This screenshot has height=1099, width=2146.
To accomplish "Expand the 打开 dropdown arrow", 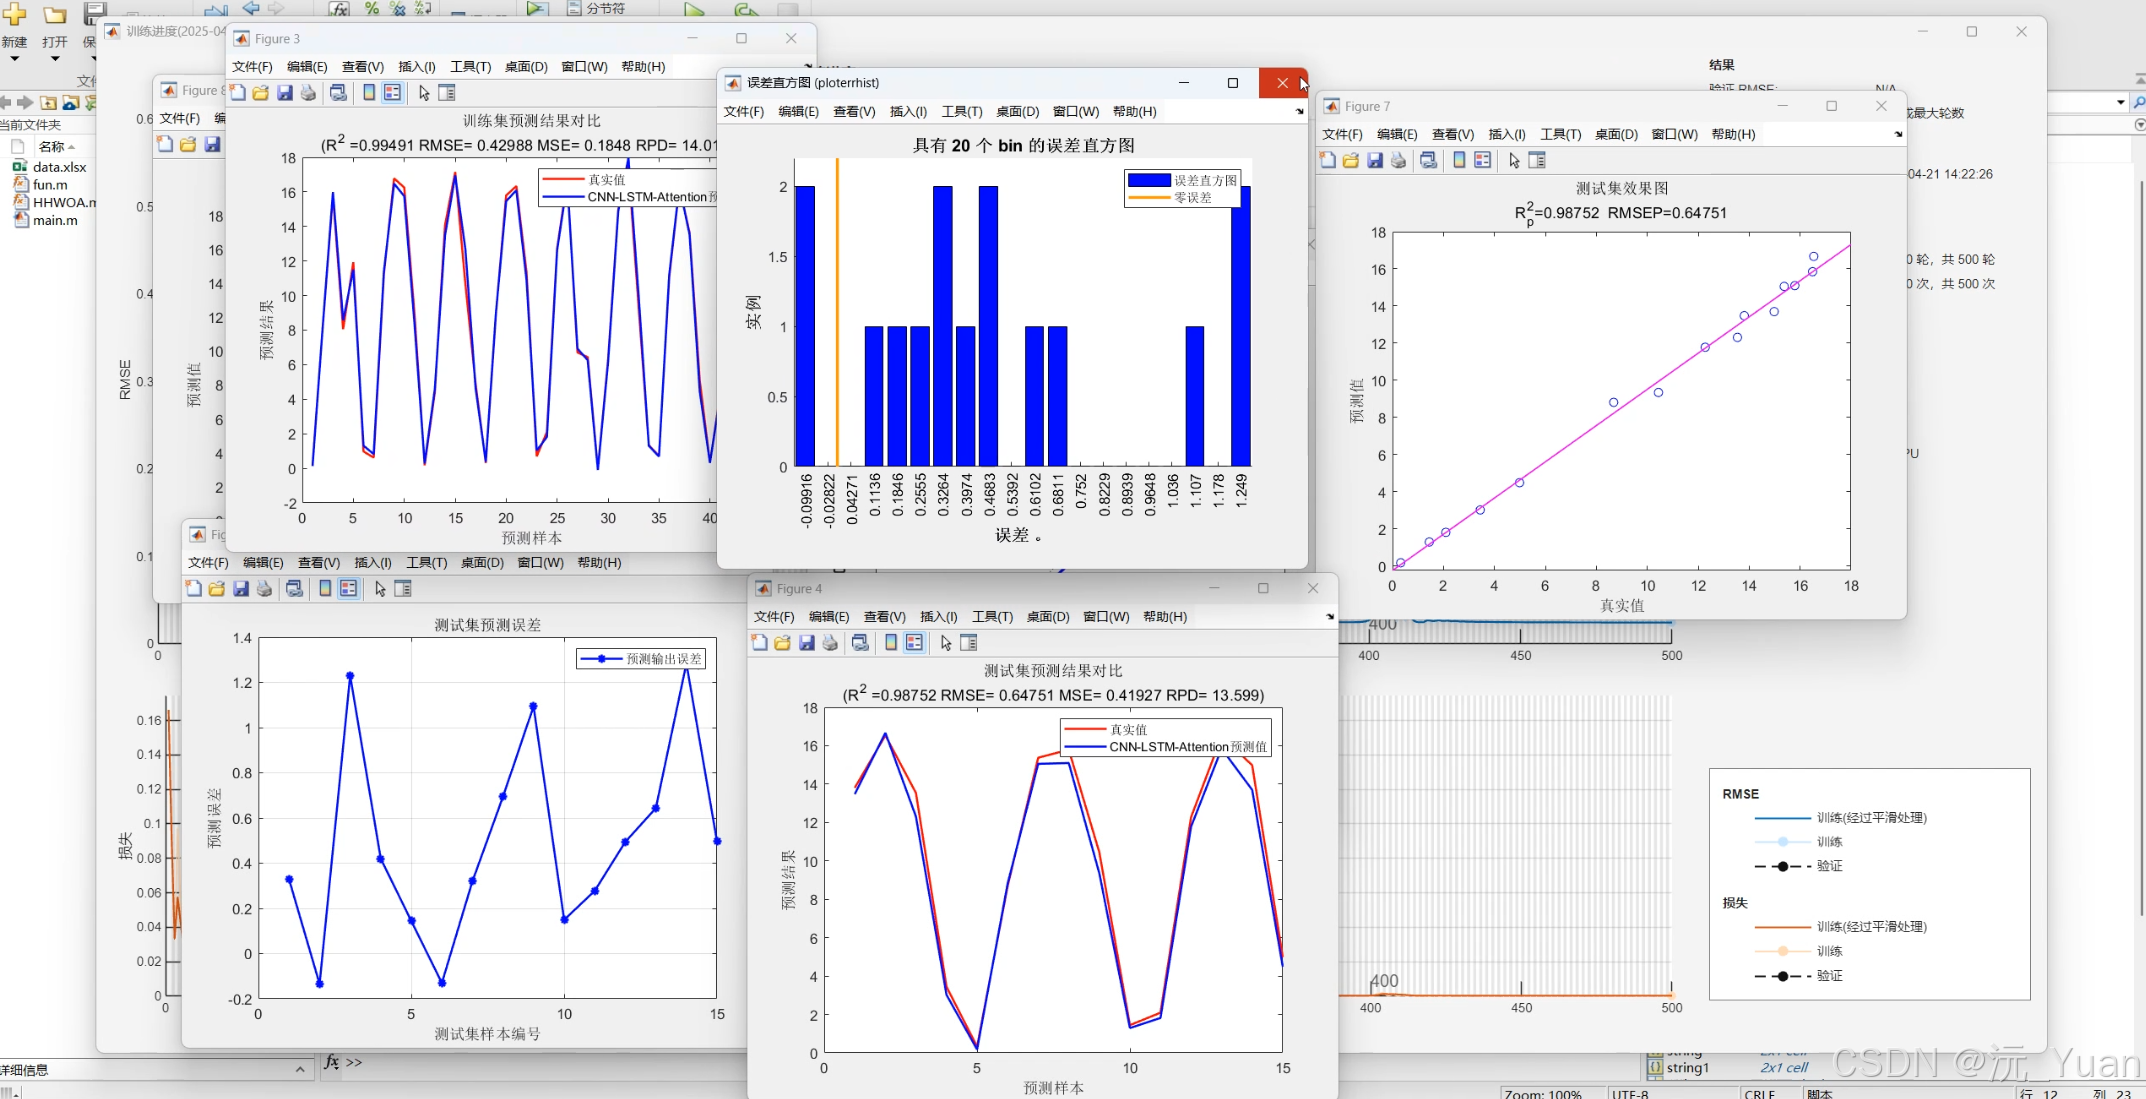I will click(x=55, y=59).
